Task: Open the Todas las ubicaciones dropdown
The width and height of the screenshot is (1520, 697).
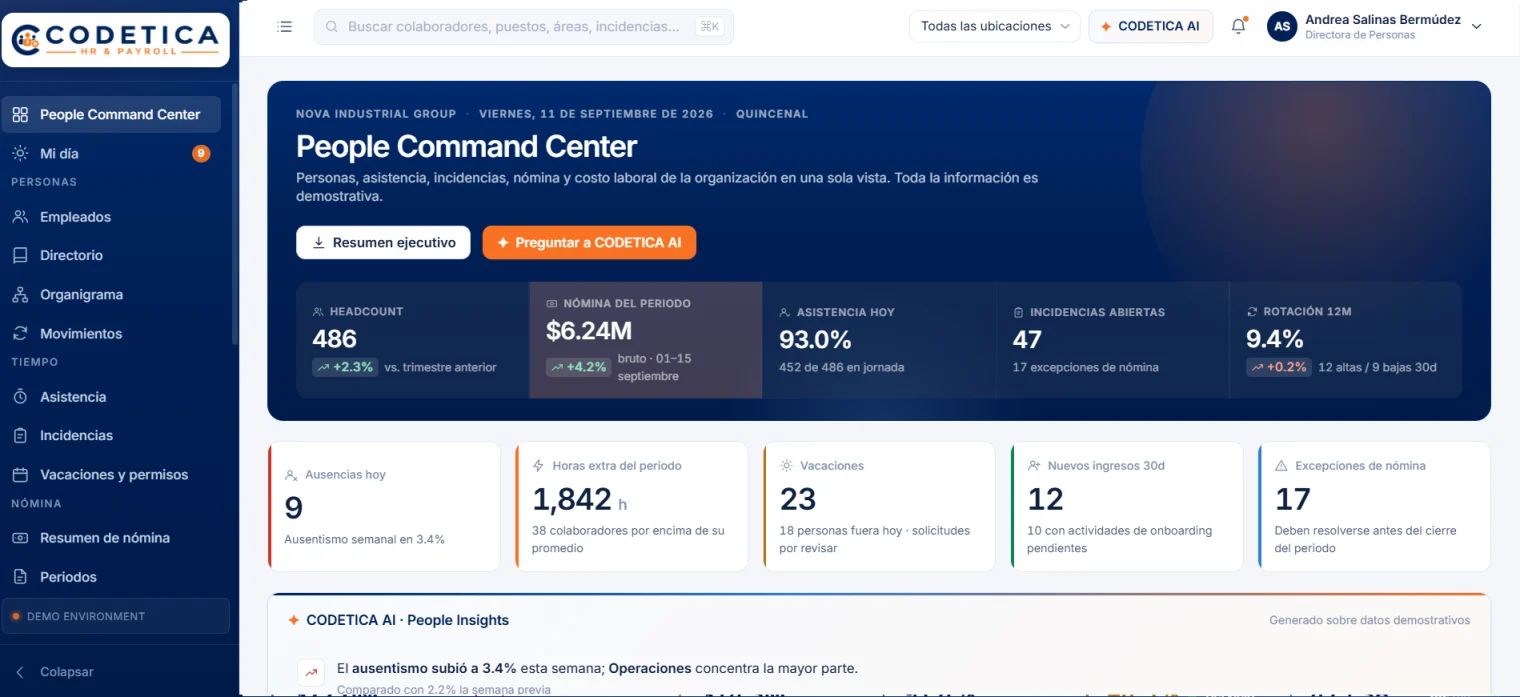Action: [x=994, y=27]
